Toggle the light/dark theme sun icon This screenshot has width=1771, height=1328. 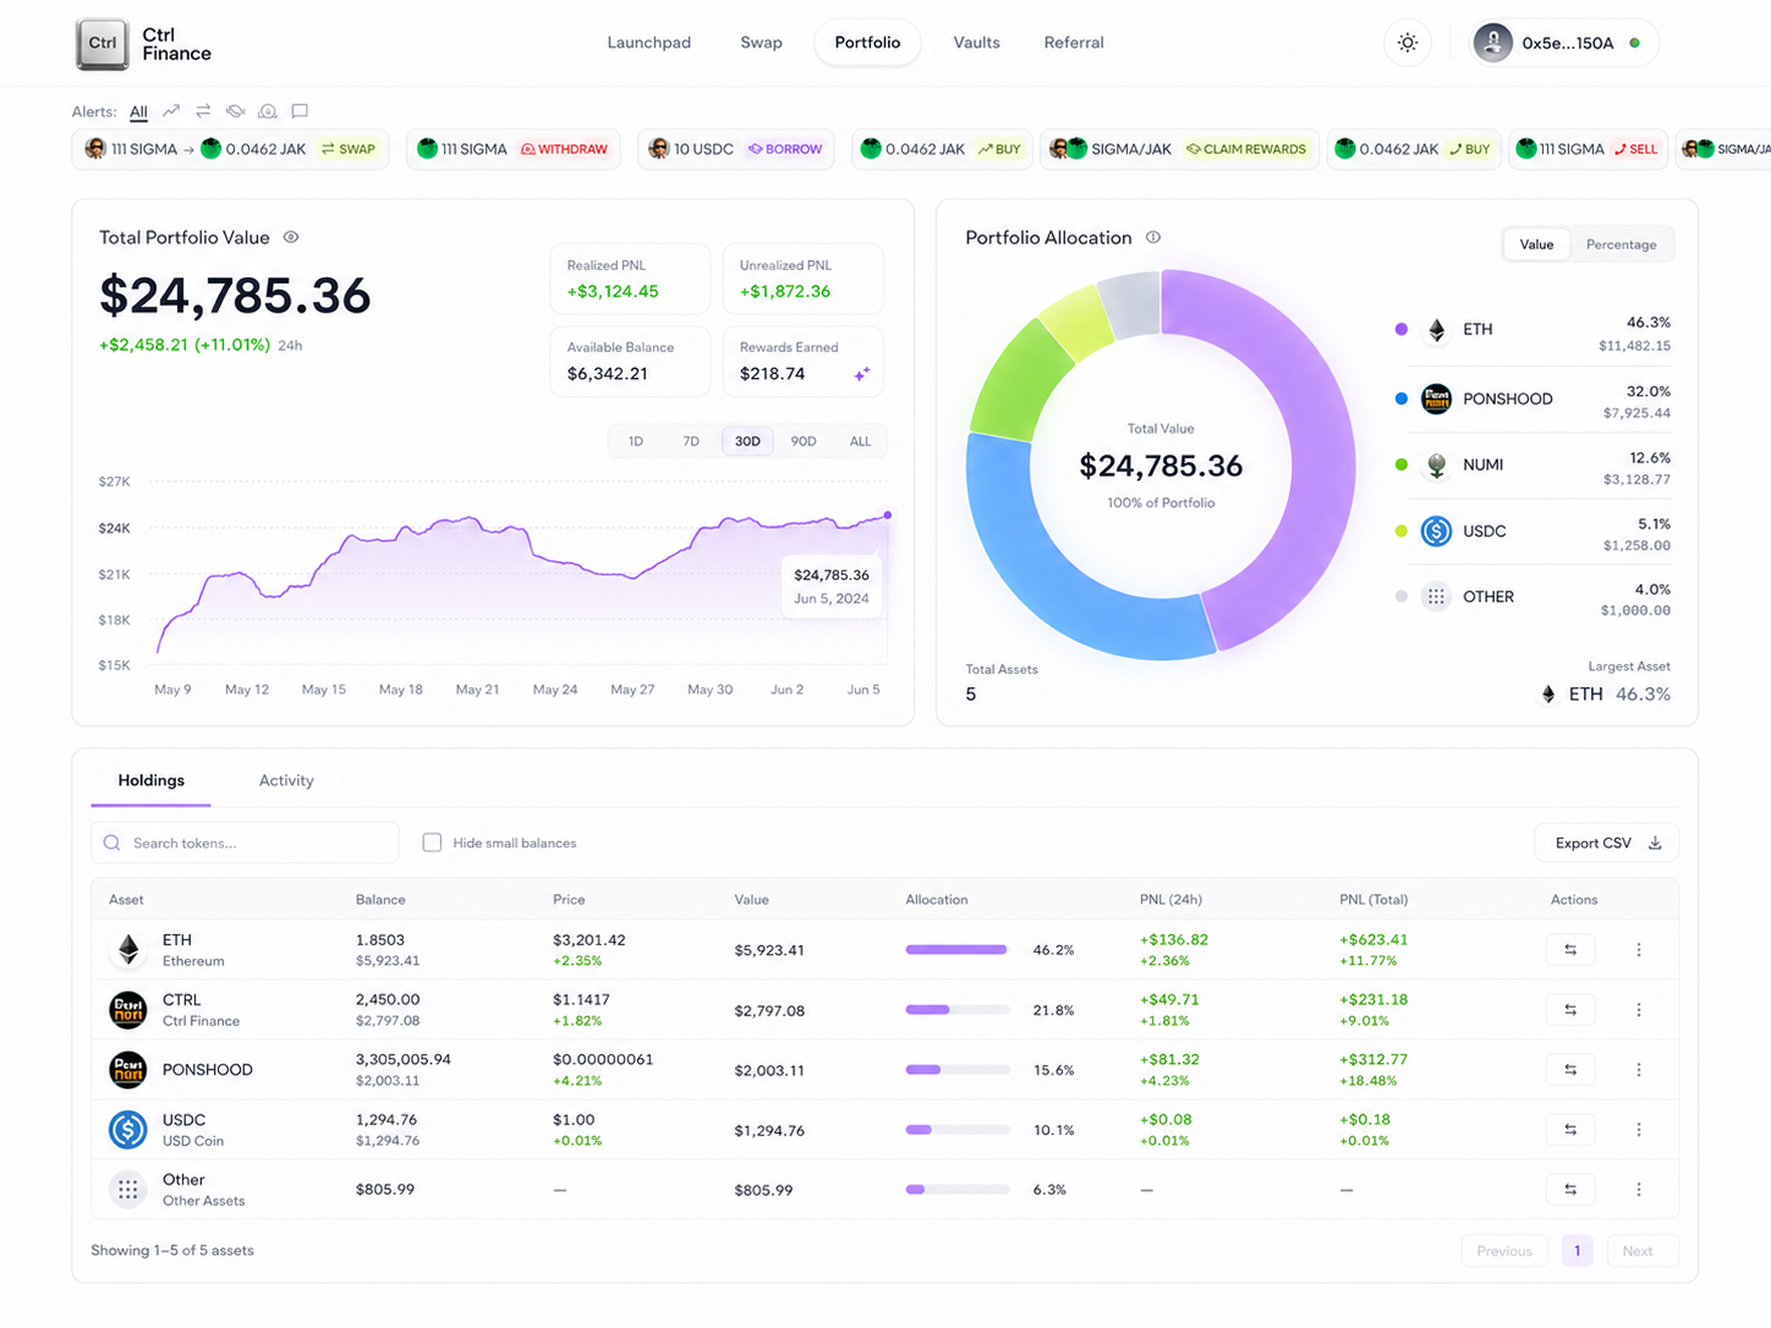[1407, 43]
